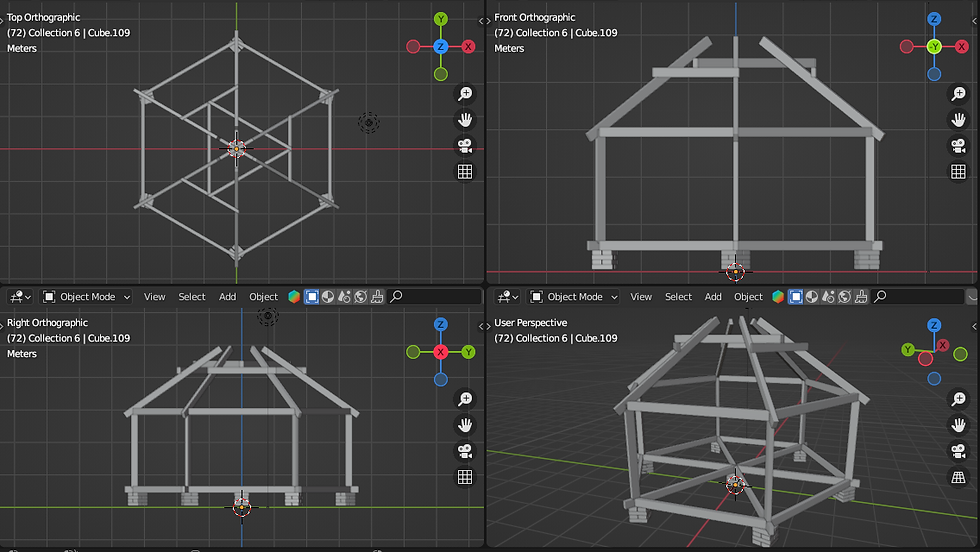This screenshot has width=980, height=552.
Task: Click the green Y axis in Right Orthographic gizmo
Action: (468, 352)
